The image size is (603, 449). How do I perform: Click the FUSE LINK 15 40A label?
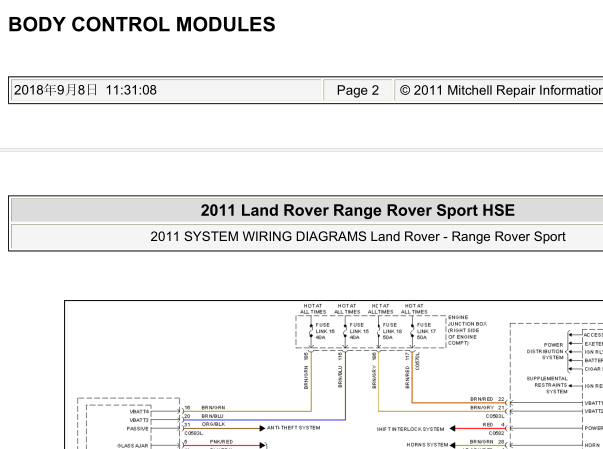pyautogui.click(x=359, y=331)
